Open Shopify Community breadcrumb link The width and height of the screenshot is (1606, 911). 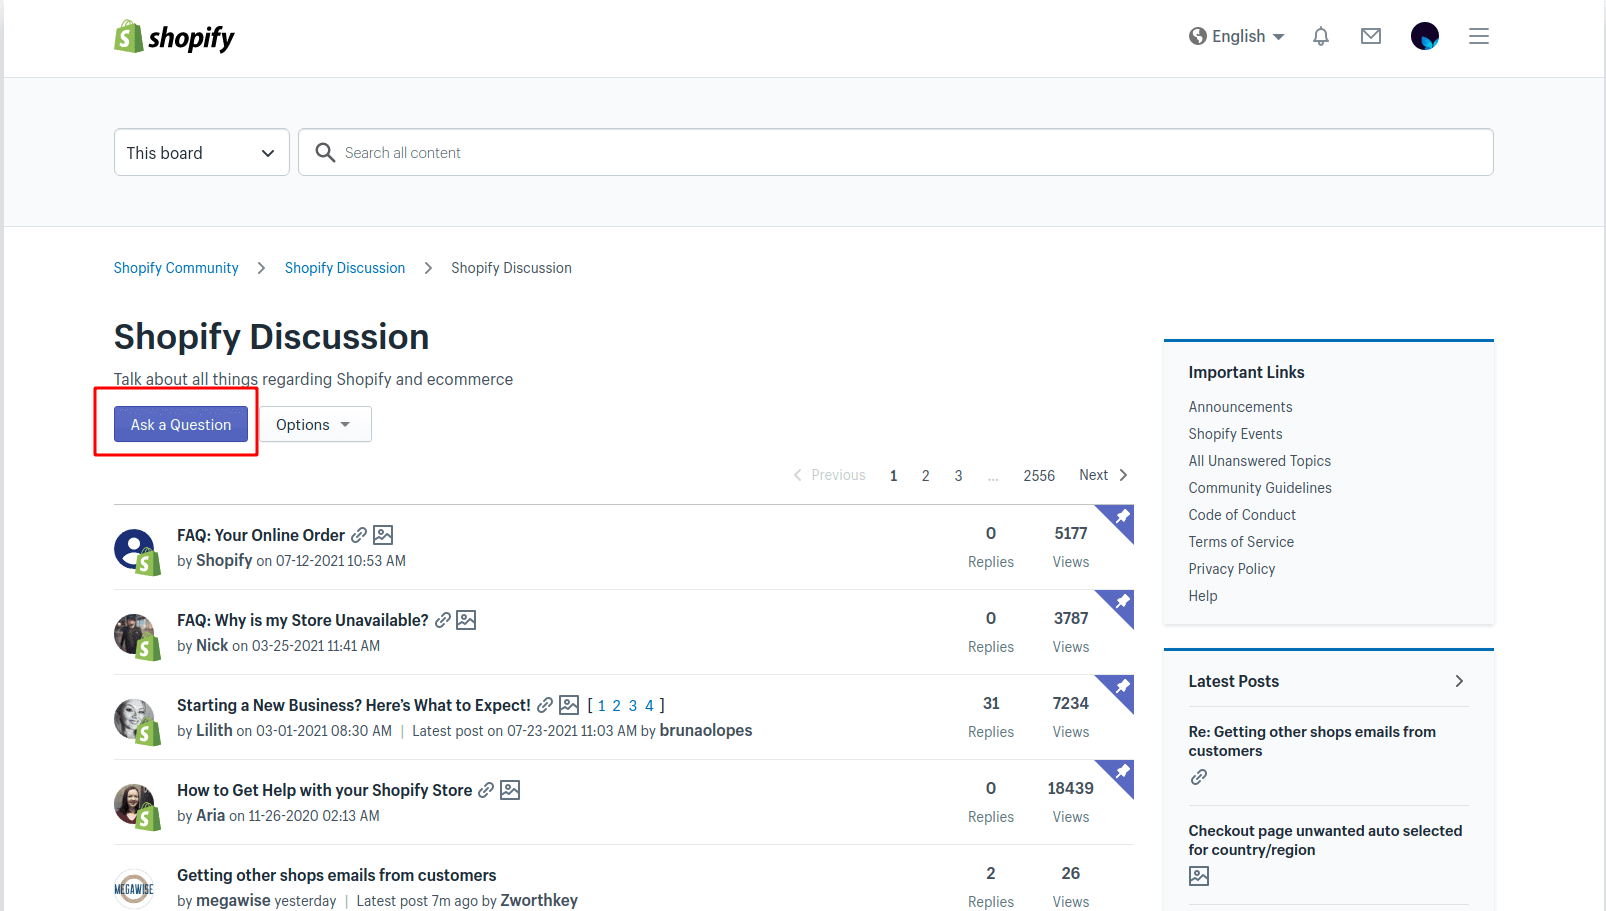[x=176, y=268]
